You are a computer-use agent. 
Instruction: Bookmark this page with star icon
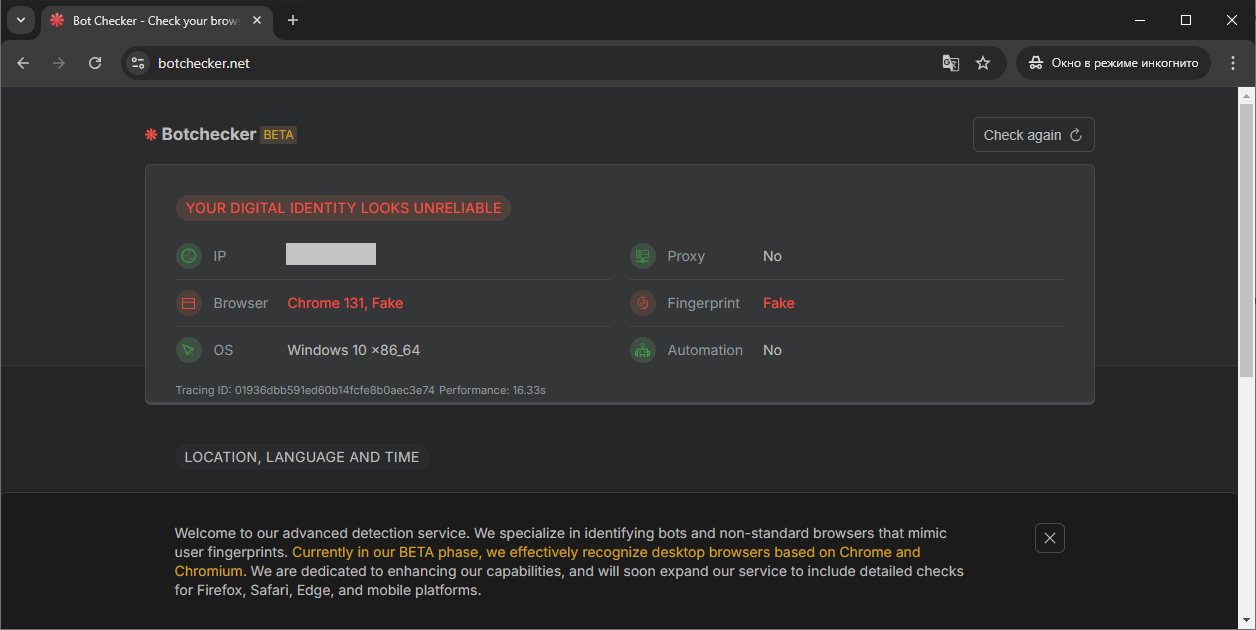click(x=983, y=63)
